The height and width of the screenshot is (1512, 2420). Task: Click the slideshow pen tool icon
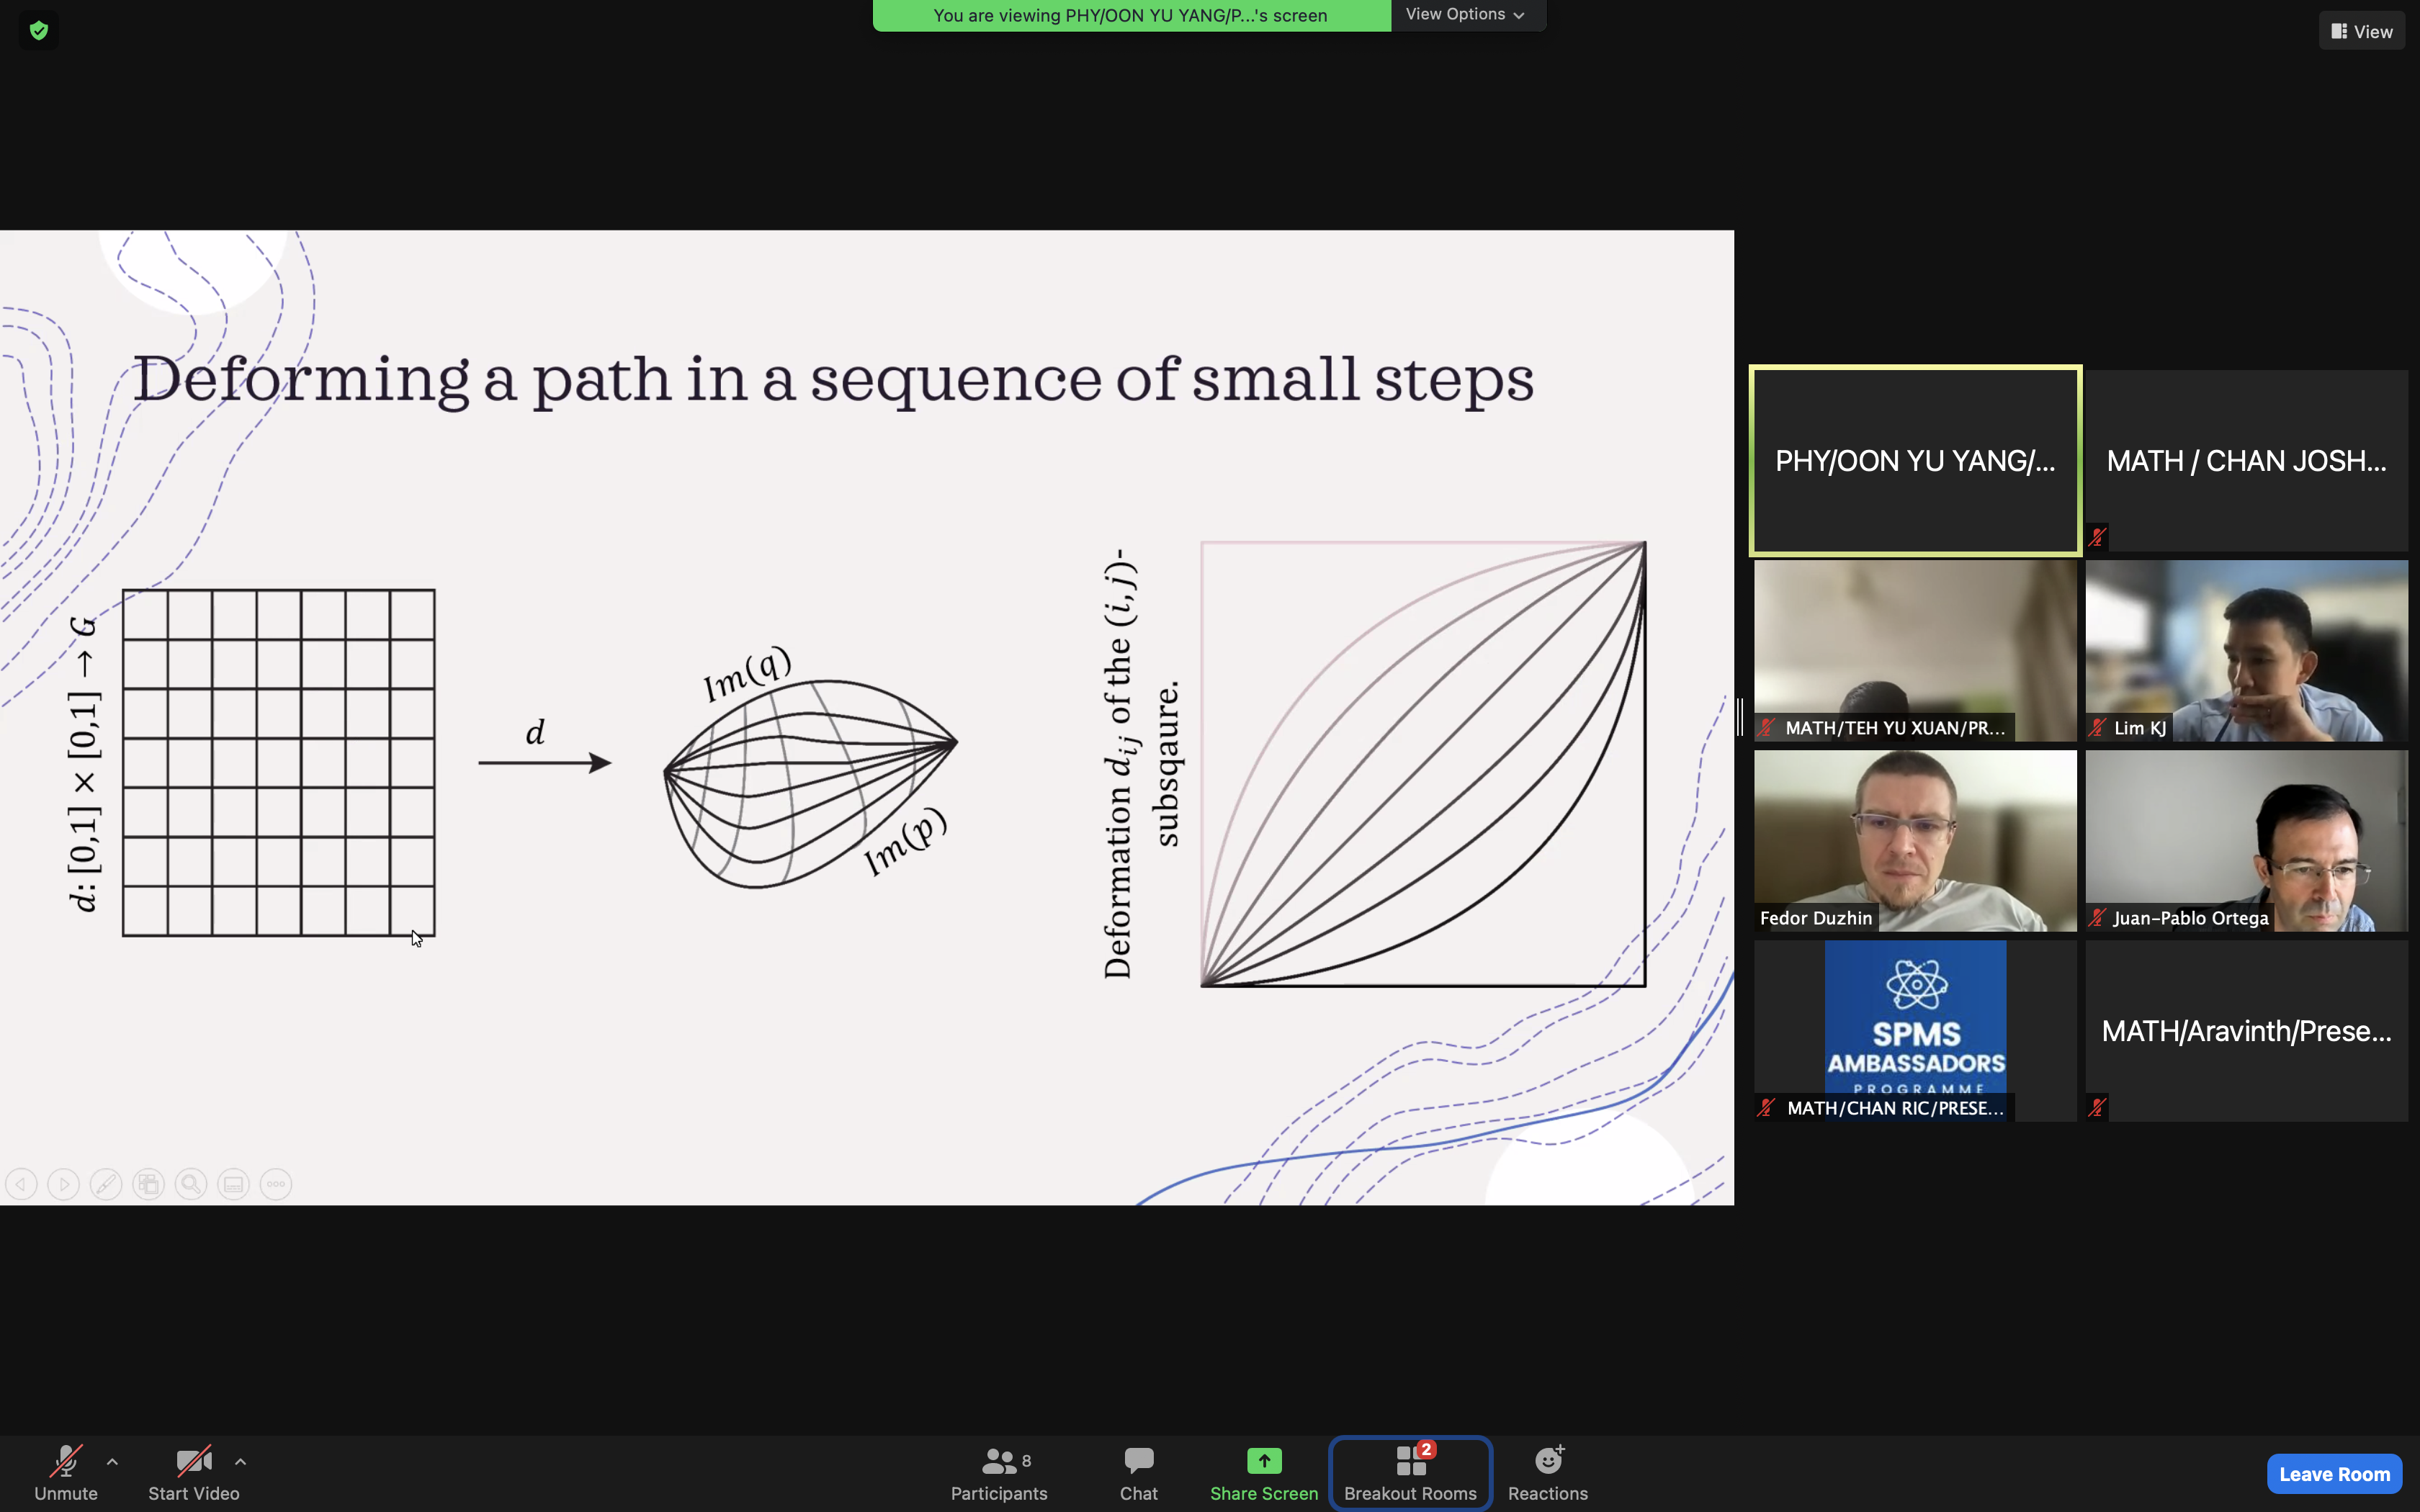106,1184
